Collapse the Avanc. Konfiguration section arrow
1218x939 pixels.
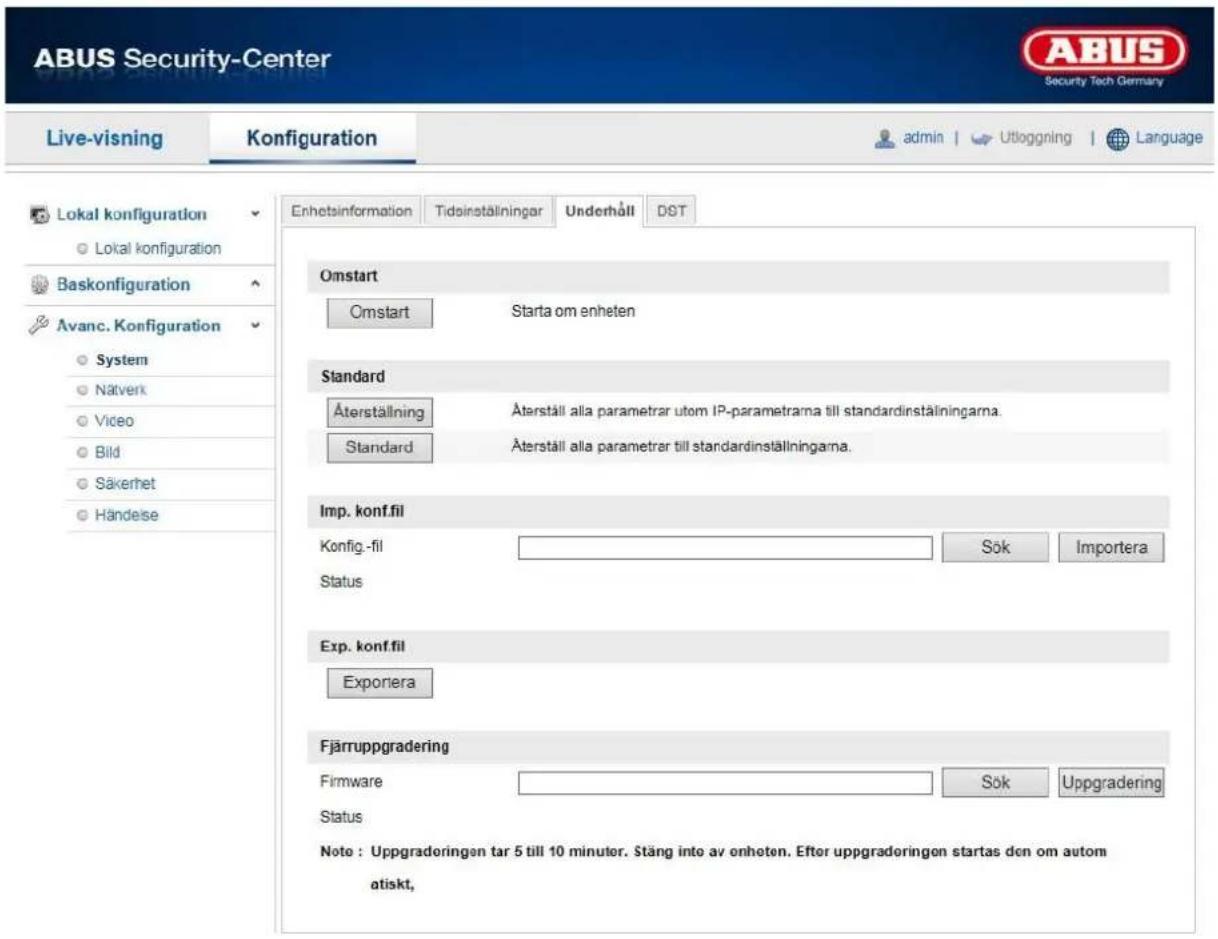(256, 326)
